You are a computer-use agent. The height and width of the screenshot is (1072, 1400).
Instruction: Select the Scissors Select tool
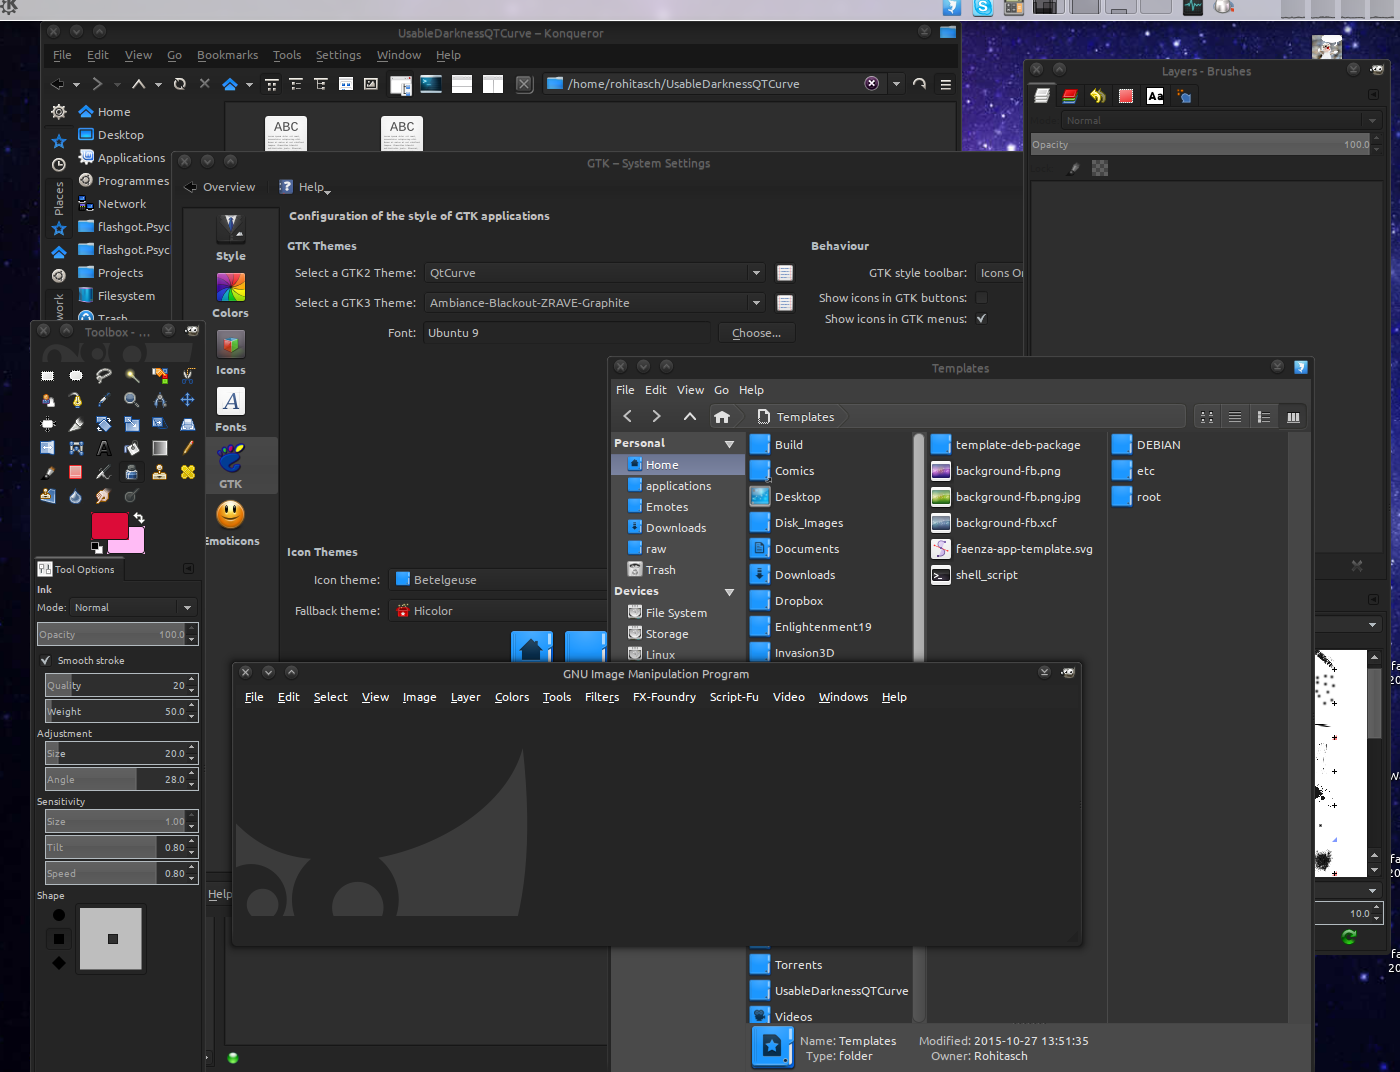[x=188, y=376]
